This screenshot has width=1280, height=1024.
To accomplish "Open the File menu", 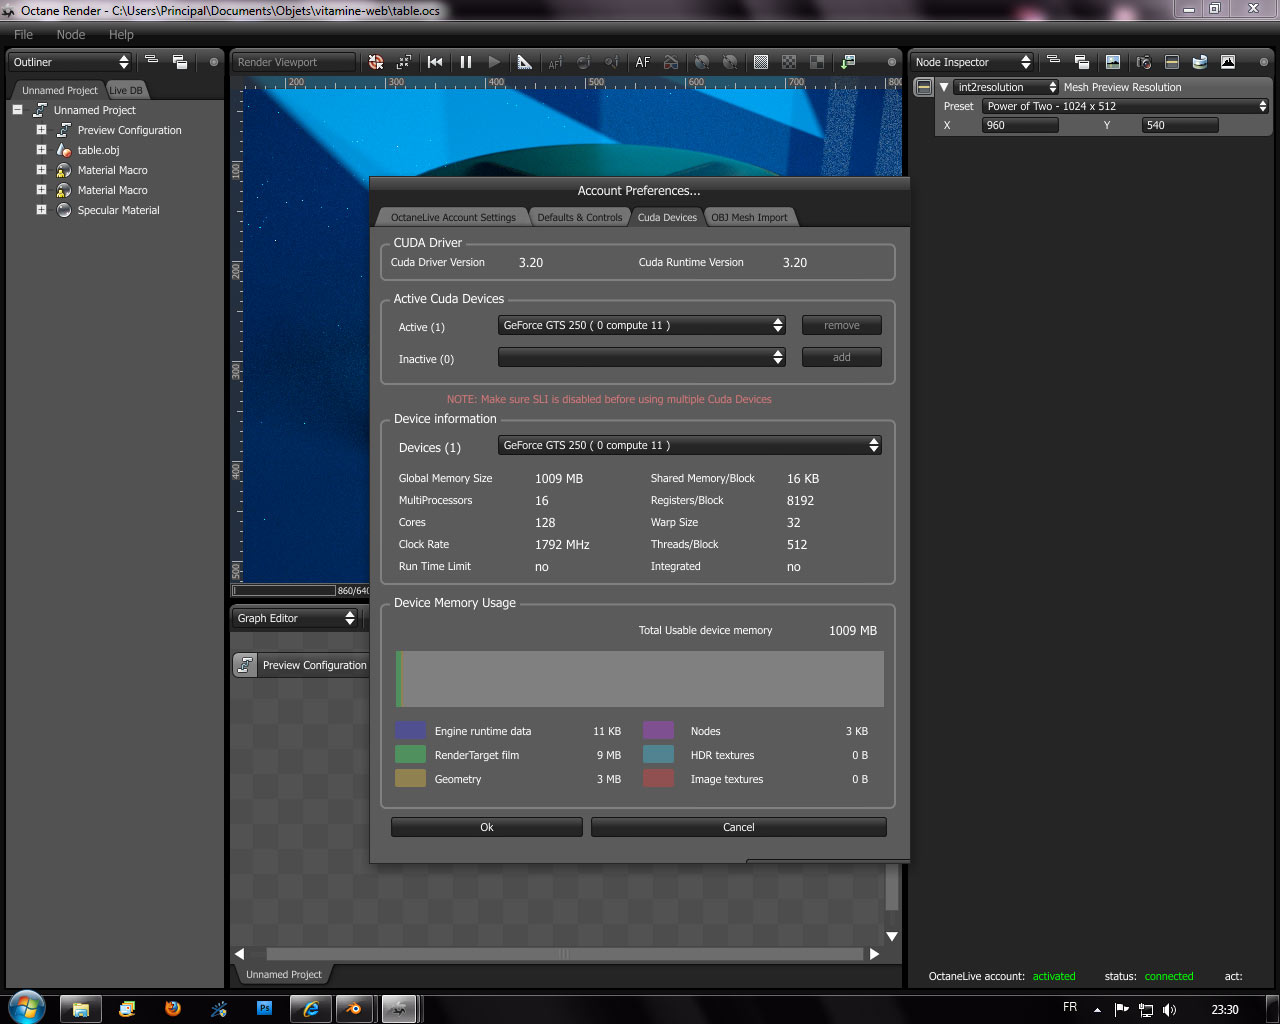I will pos(24,34).
